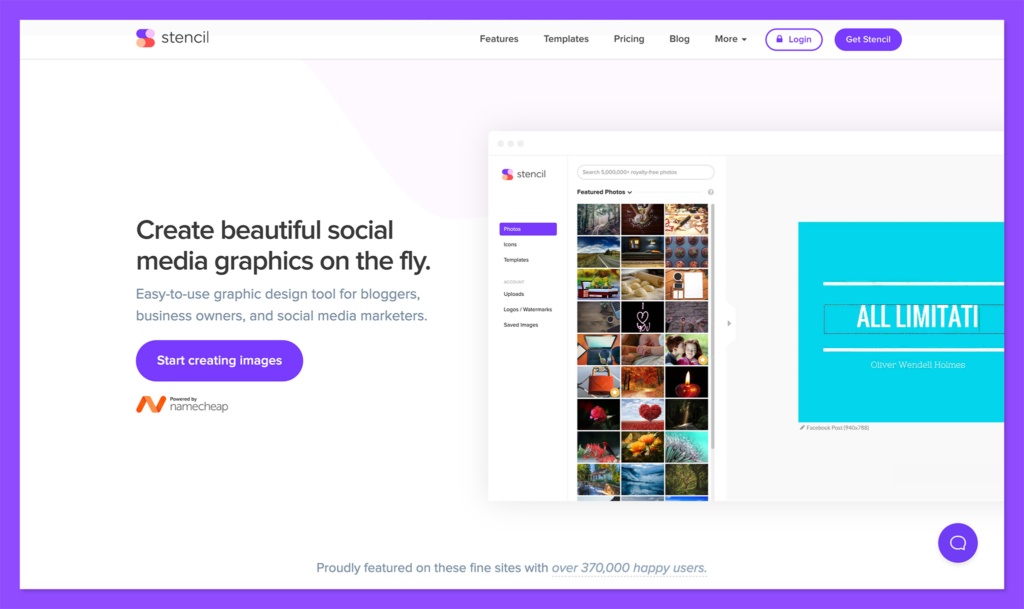Expand the right side panel arrow in the editor
Viewport: 1024px width, 609px height.
click(728, 322)
